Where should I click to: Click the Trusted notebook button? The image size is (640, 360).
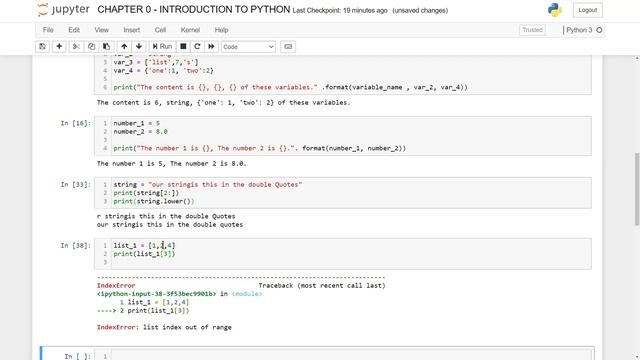pyautogui.click(x=532, y=30)
